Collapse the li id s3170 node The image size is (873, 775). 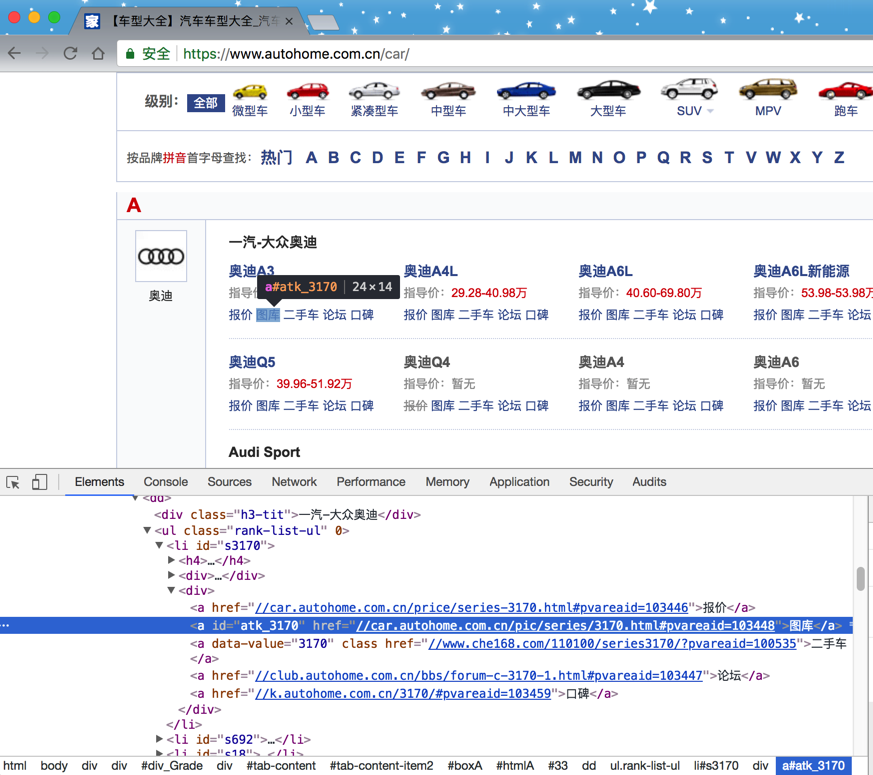(x=159, y=545)
